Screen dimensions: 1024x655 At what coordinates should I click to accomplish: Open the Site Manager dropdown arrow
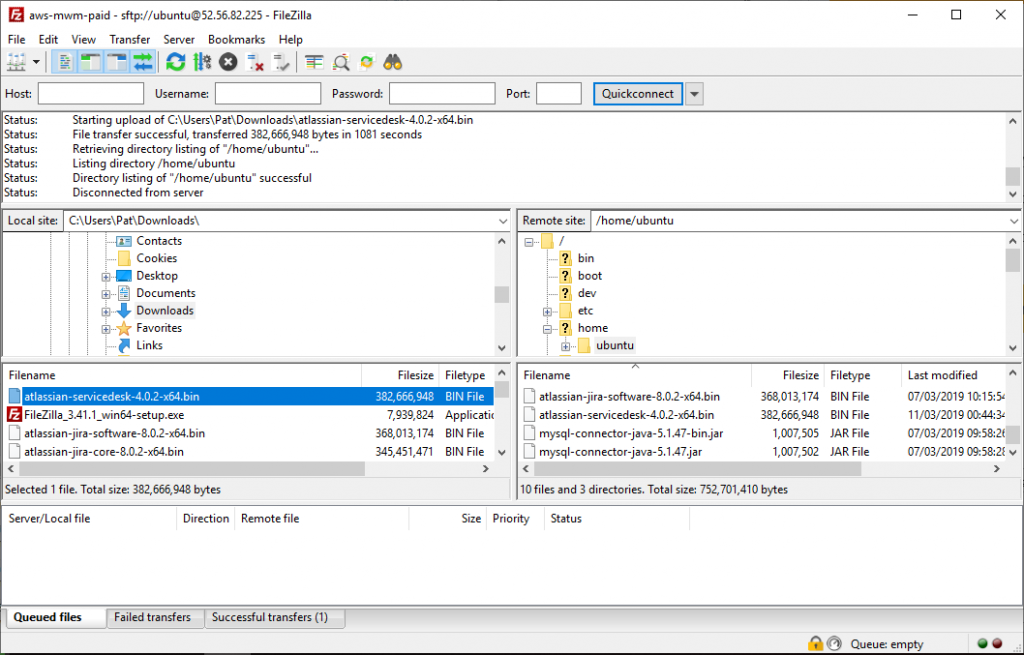[36, 63]
